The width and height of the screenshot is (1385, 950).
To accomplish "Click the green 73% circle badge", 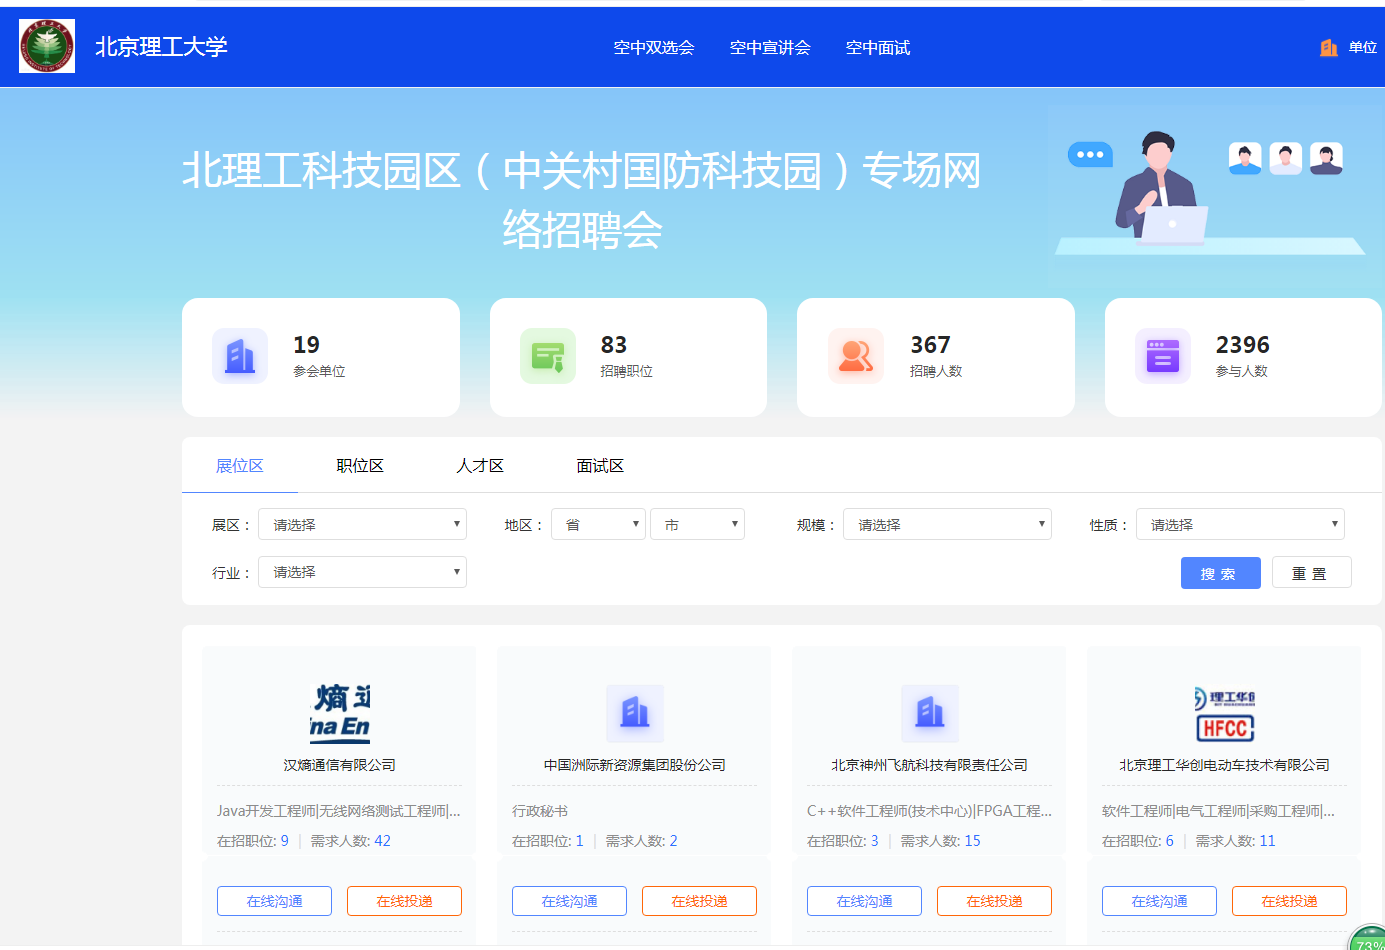I will point(1368,940).
